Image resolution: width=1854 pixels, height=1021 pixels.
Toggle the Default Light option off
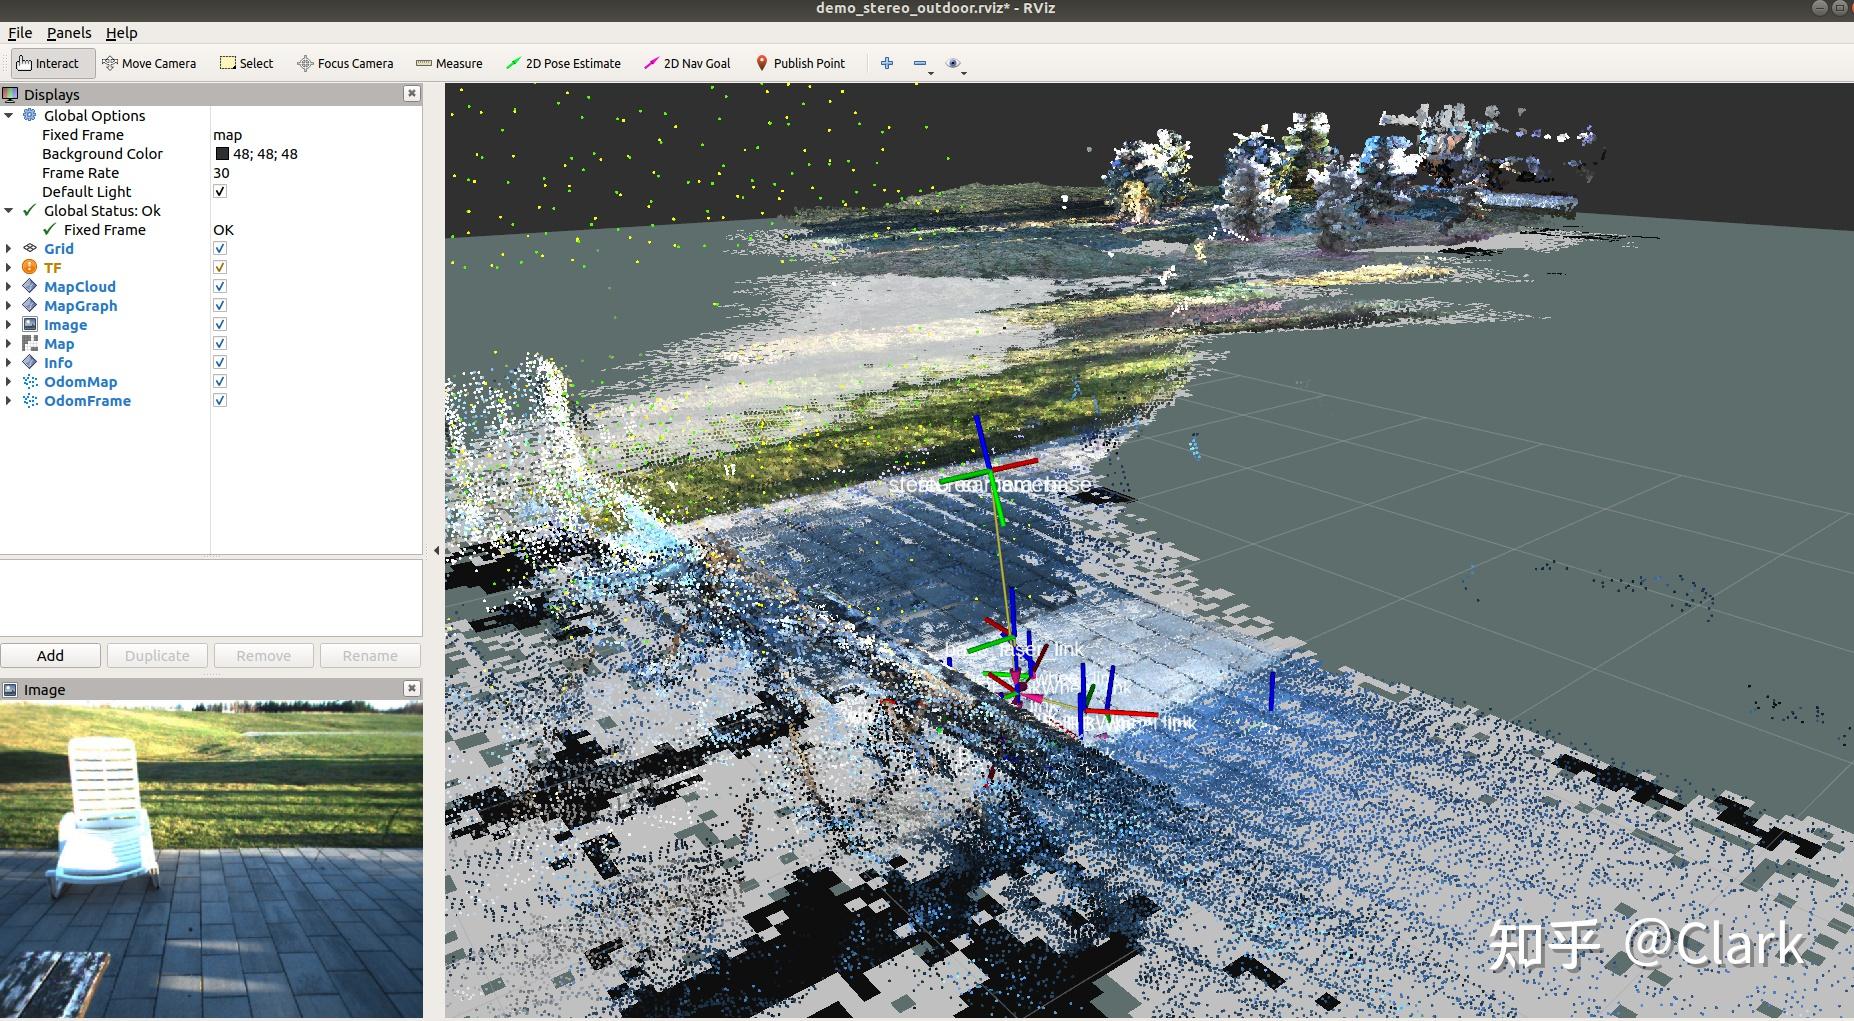tap(219, 190)
